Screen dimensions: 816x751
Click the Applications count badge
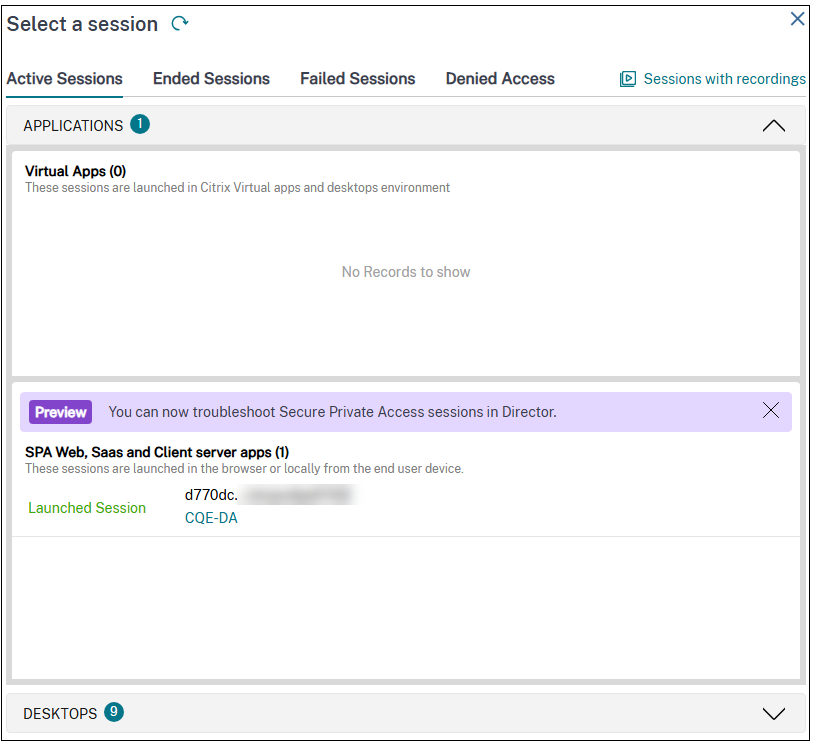point(139,124)
